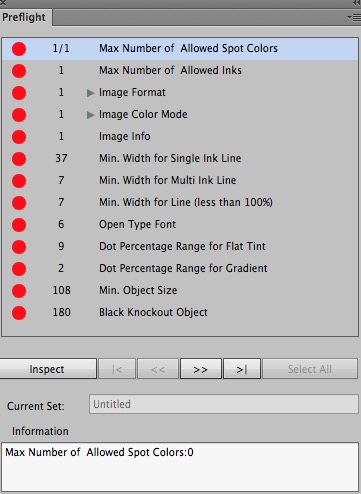Select the Max Number of Allowed Inks row
Viewport: 361px width, 494px height.
[180, 71]
